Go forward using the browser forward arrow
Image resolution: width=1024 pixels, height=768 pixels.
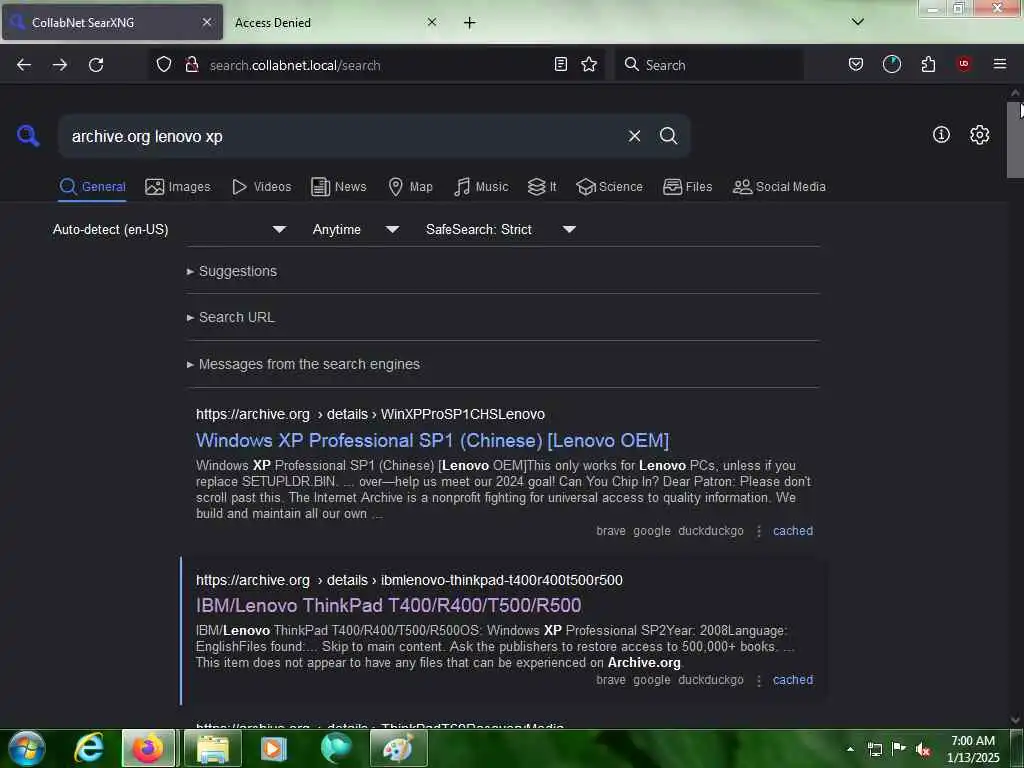click(x=59, y=65)
